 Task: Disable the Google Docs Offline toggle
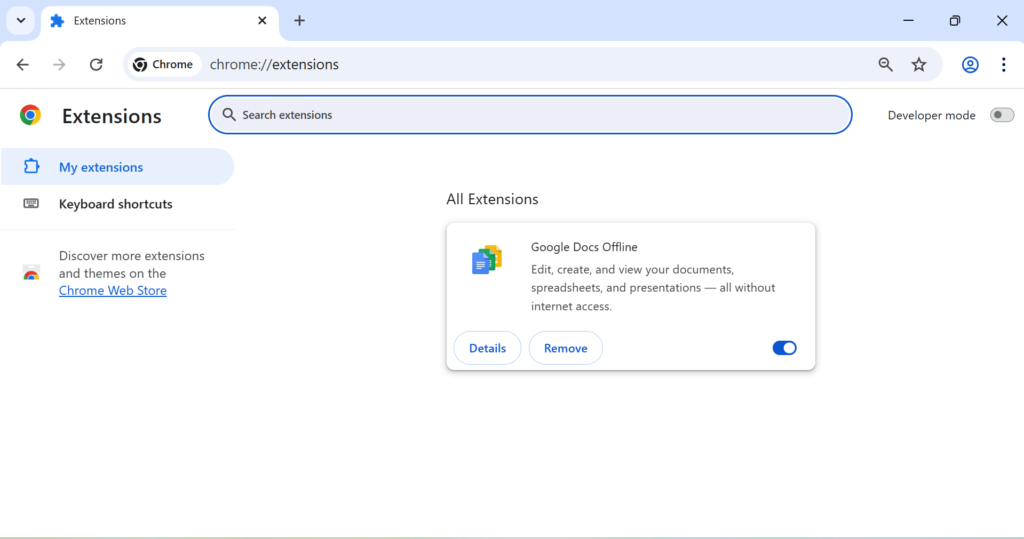click(784, 348)
